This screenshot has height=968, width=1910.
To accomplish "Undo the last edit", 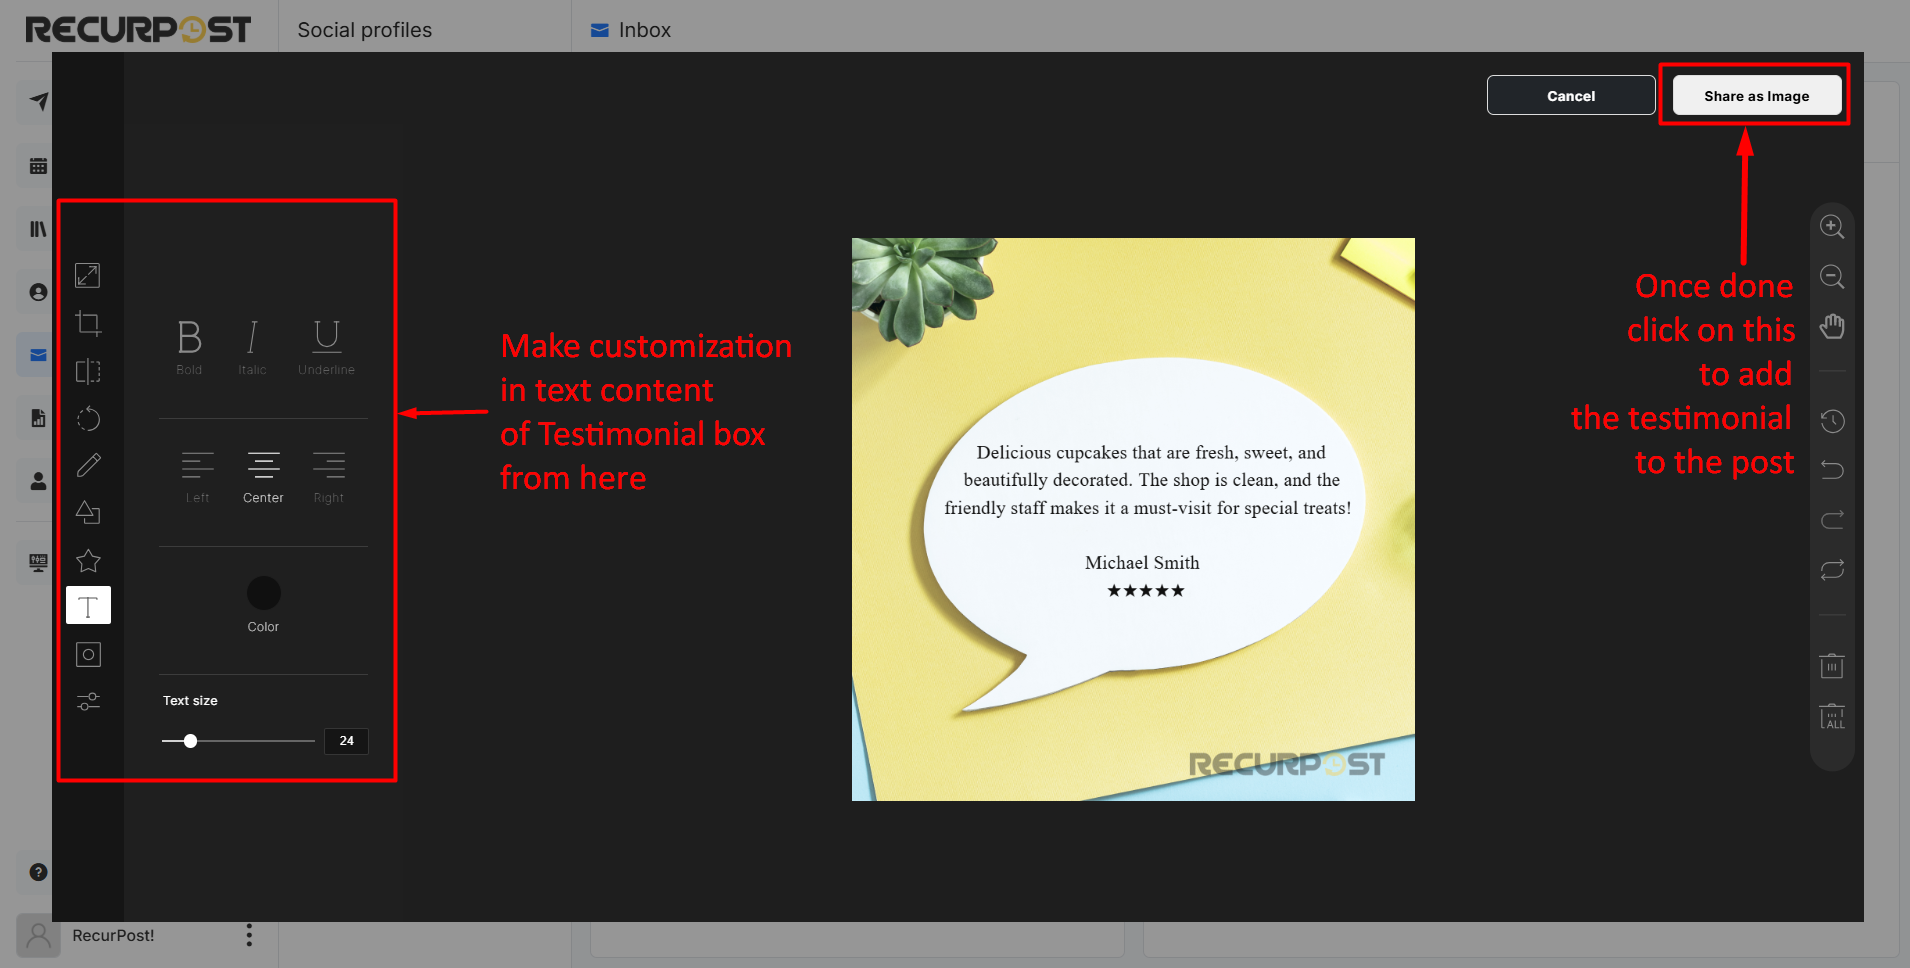I will pos(1832,470).
